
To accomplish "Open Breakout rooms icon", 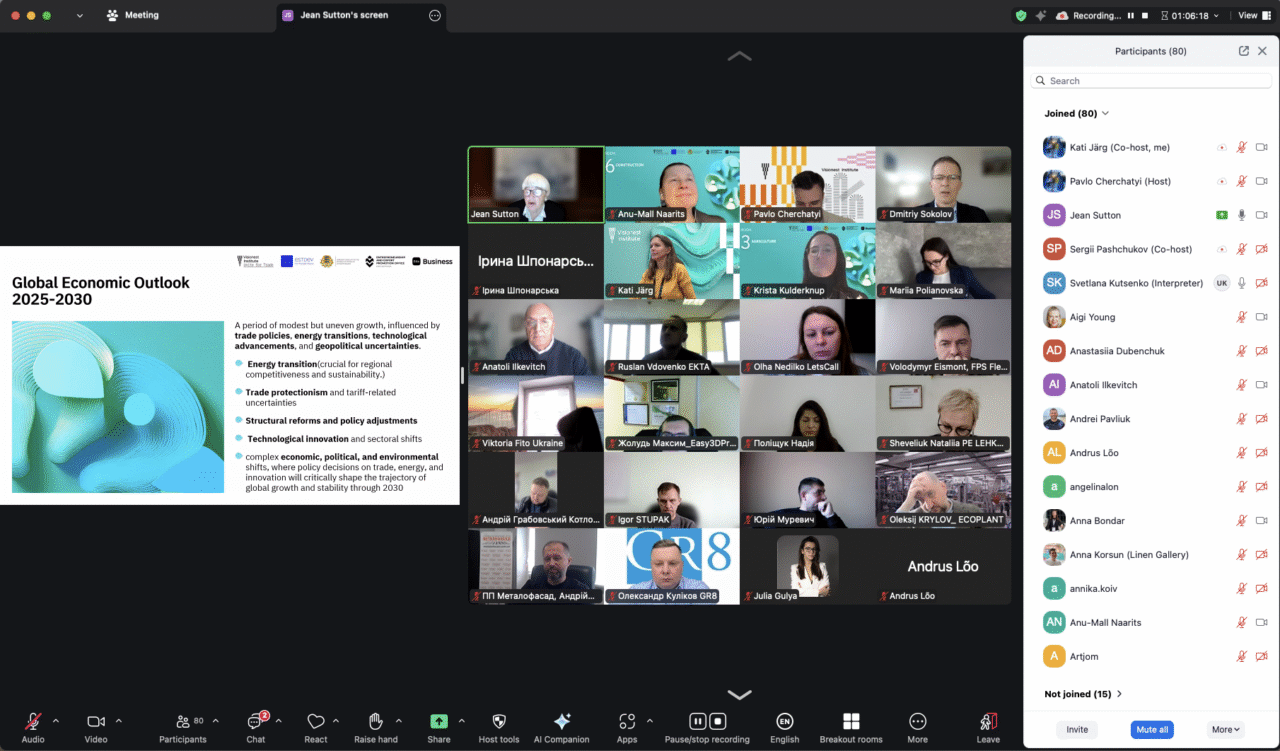I will (x=851, y=722).
